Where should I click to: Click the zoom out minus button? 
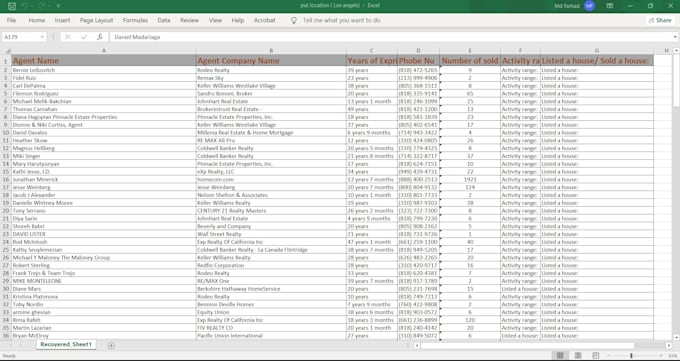[608, 356]
